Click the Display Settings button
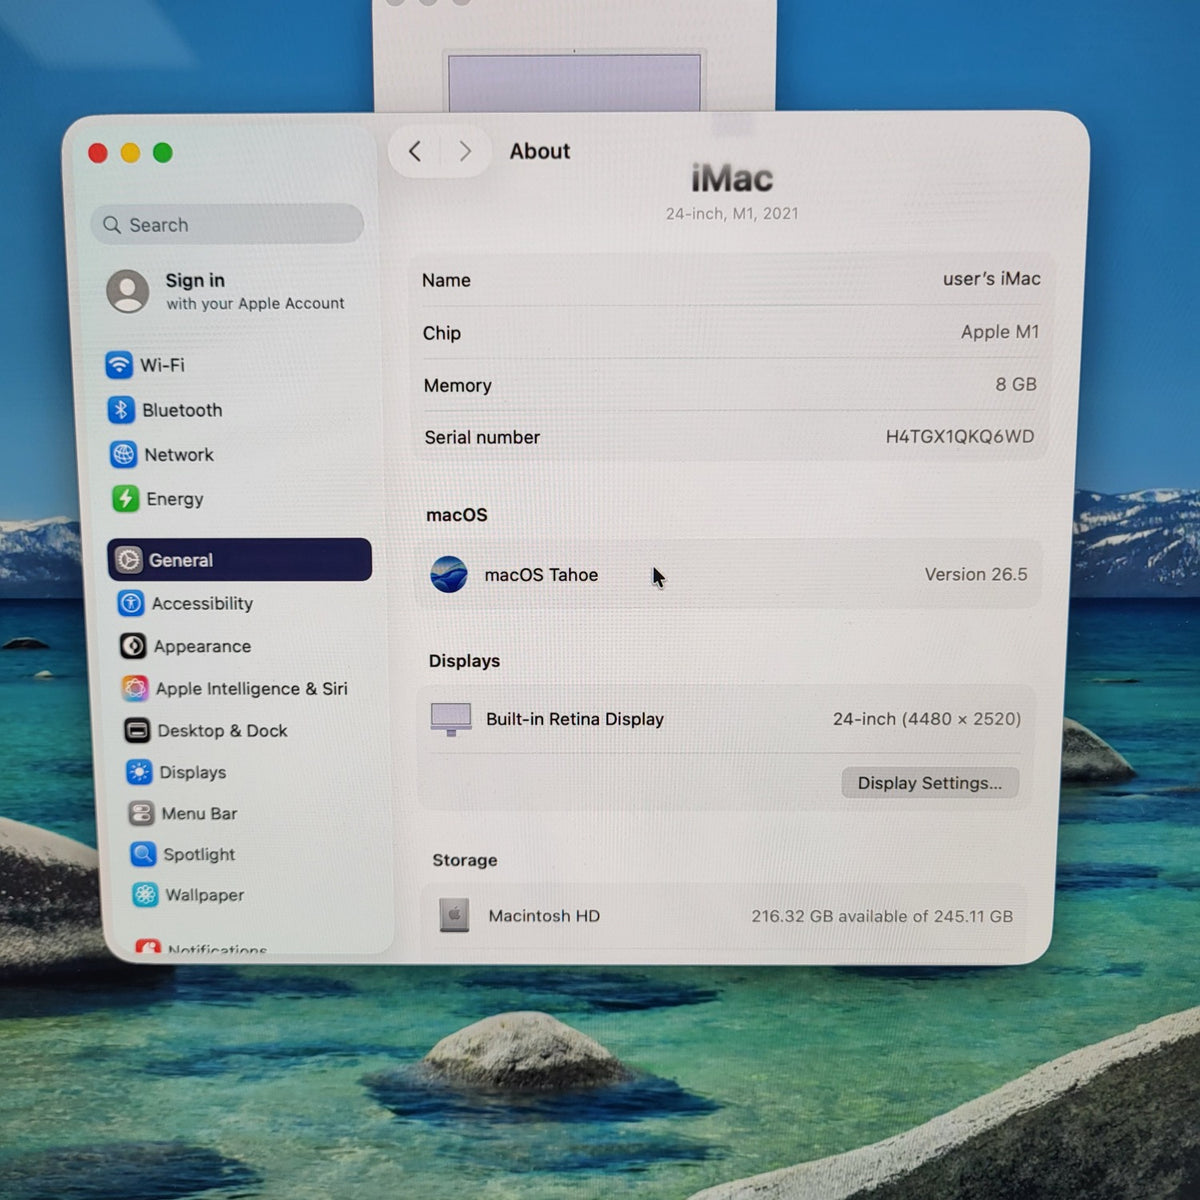 pos(930,782)
